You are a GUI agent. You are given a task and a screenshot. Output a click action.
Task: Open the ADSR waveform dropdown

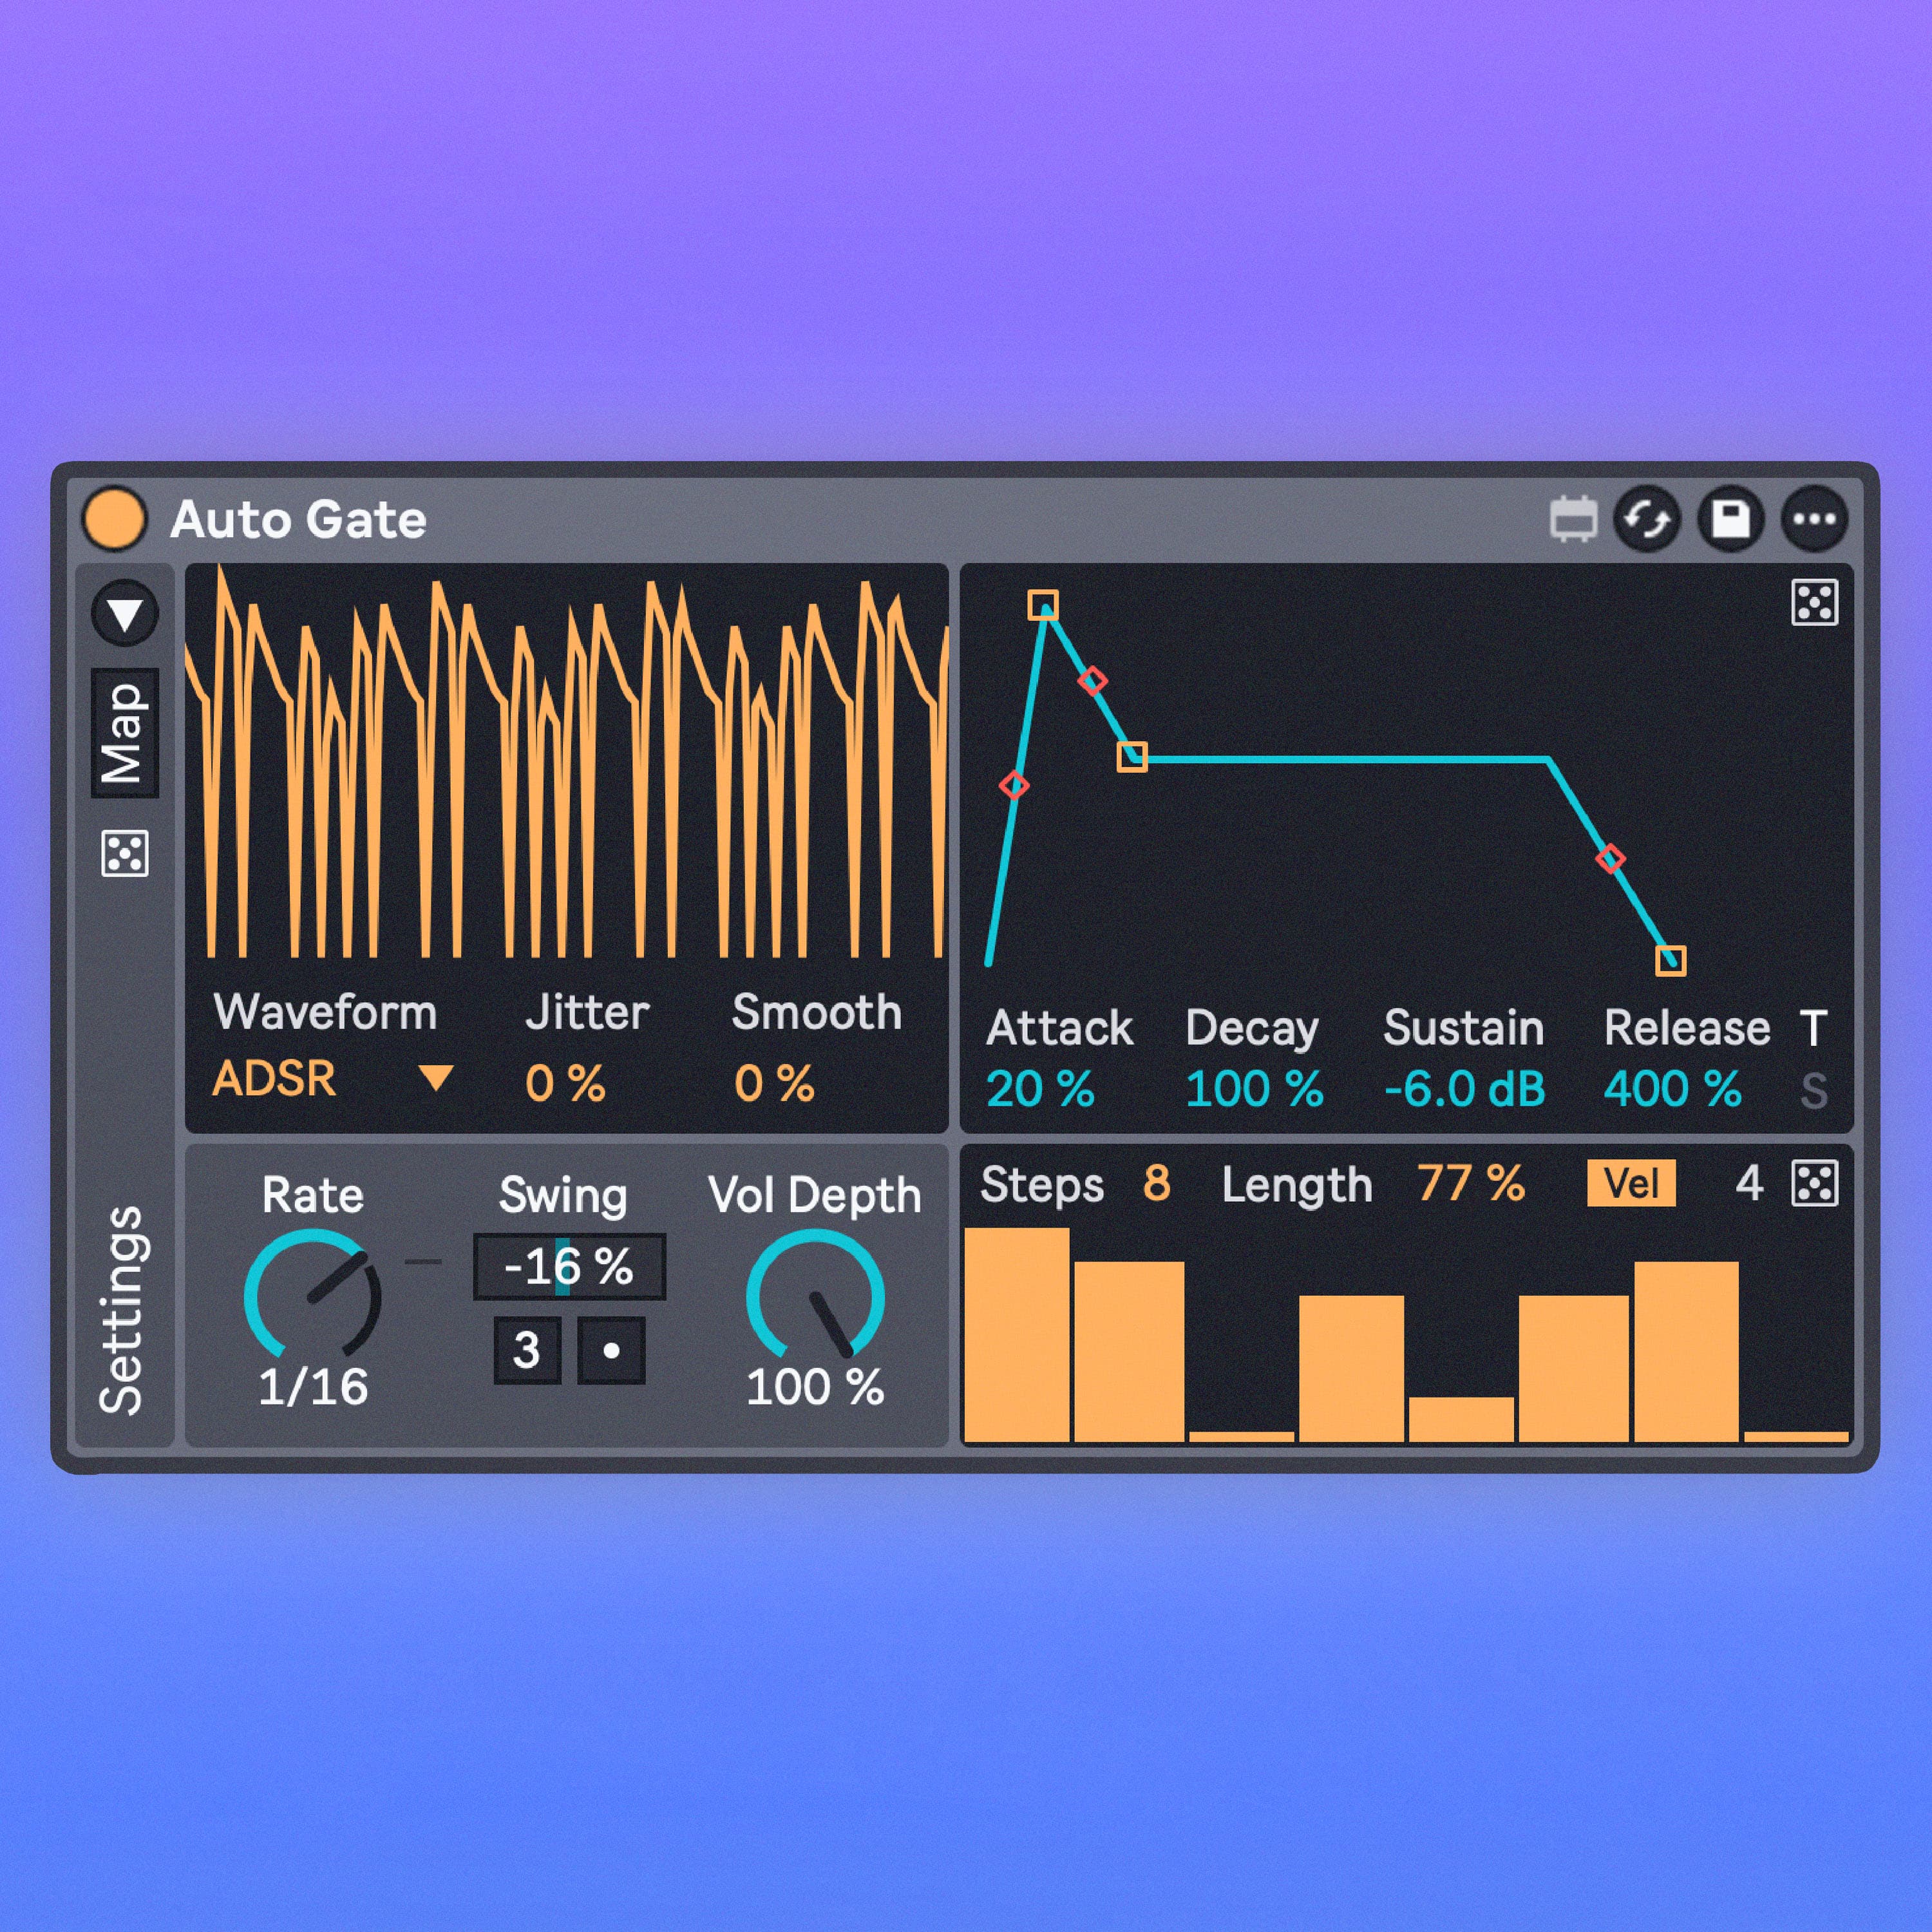pos(333,1079)
